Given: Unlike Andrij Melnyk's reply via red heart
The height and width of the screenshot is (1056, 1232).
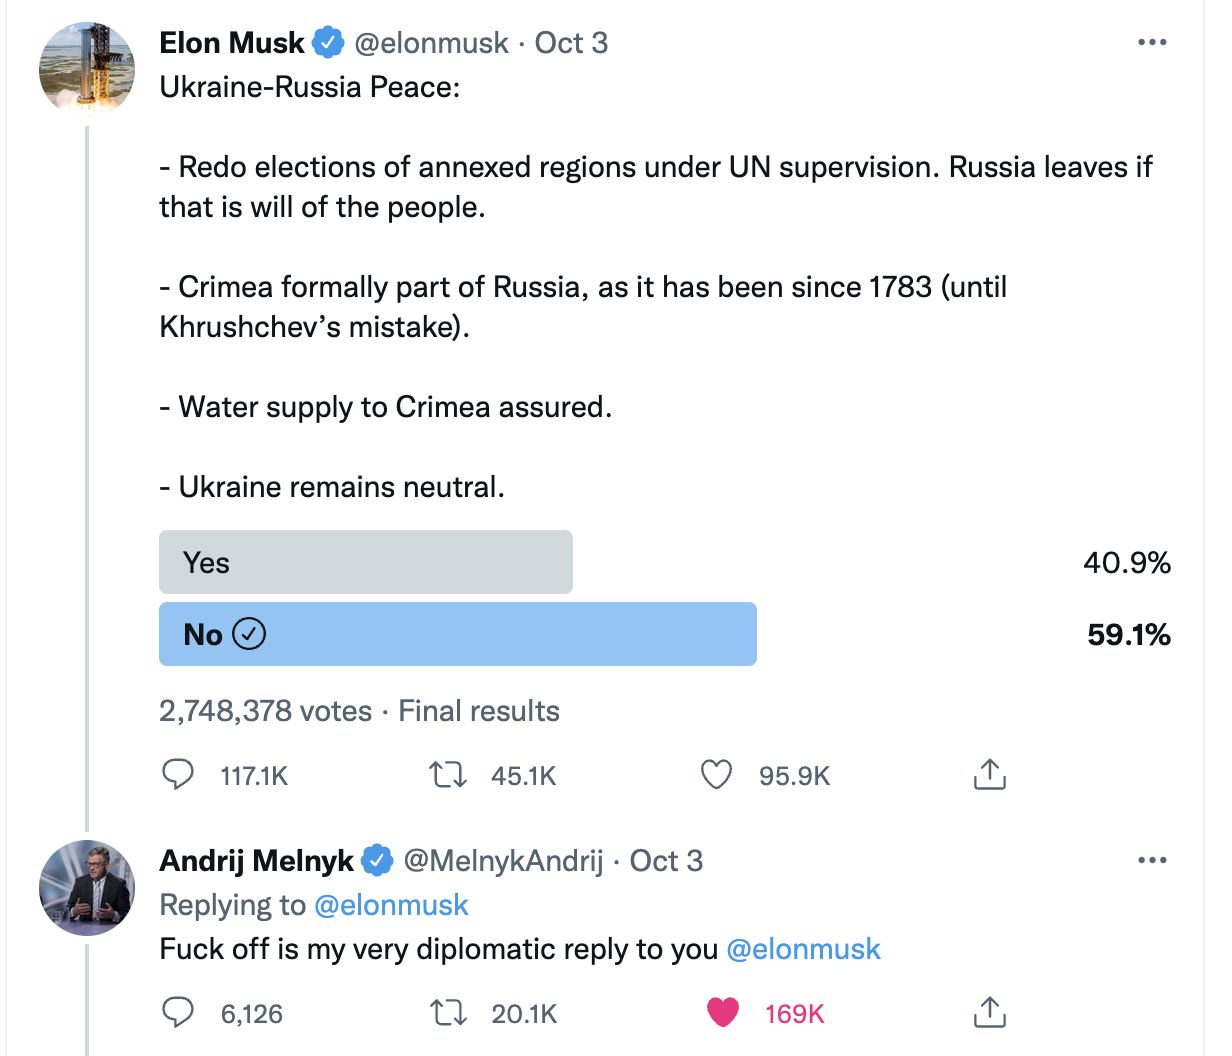Looking at the screenshot, I should pos(722,1013).
